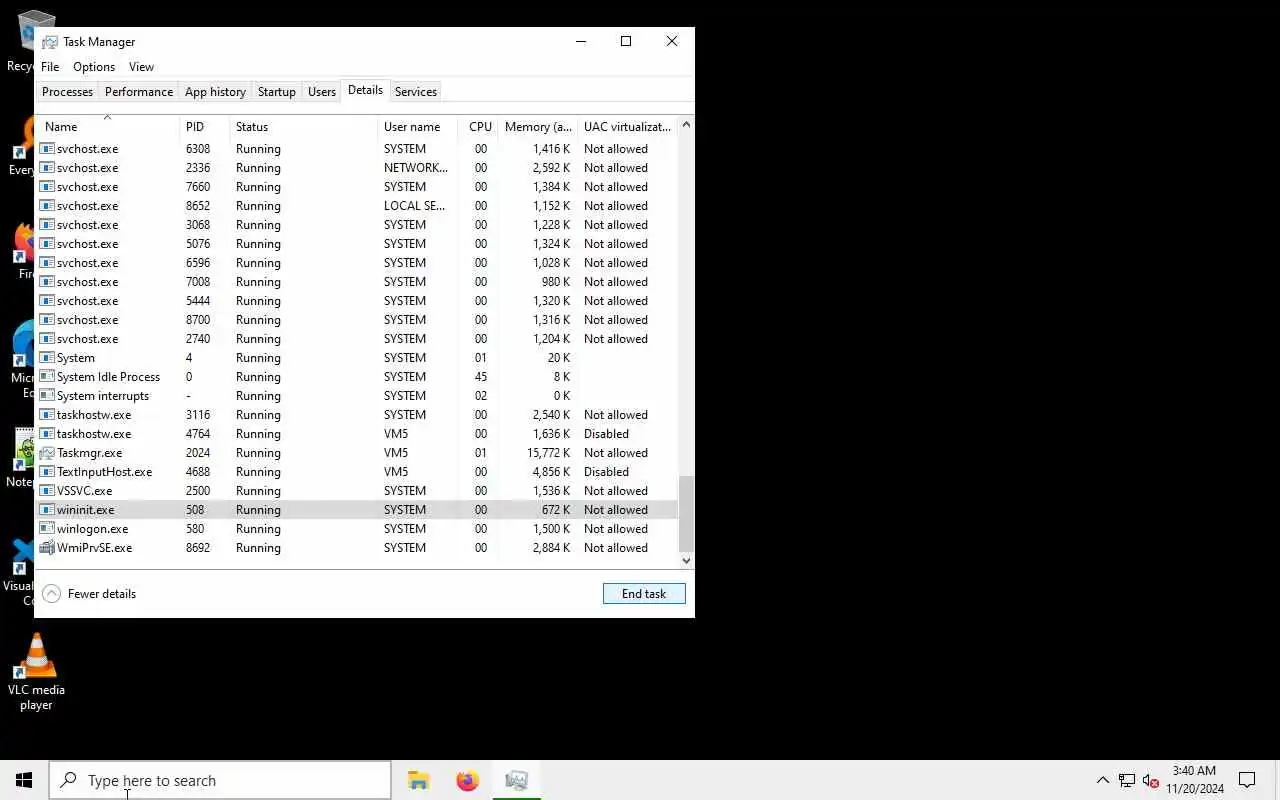
Task: Sort processes by Status column
Action: 304,127
